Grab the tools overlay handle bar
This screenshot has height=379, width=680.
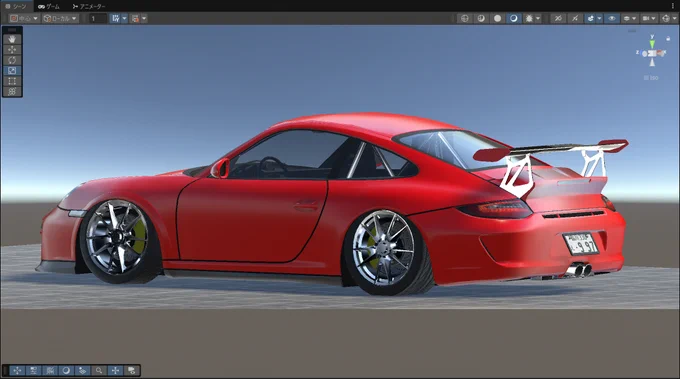click(12, 30)
